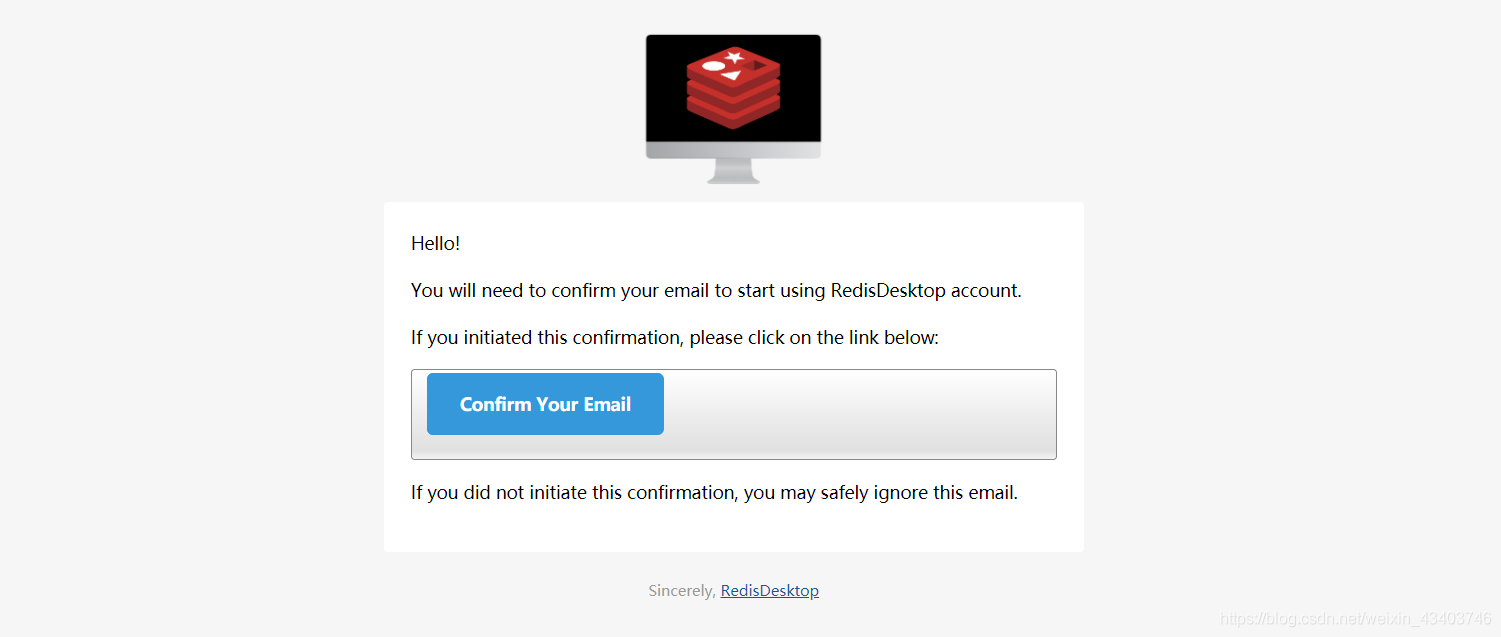Click the Redis logo monitor image
This screenshot has height=637, width=1501.
pos(733,108)
